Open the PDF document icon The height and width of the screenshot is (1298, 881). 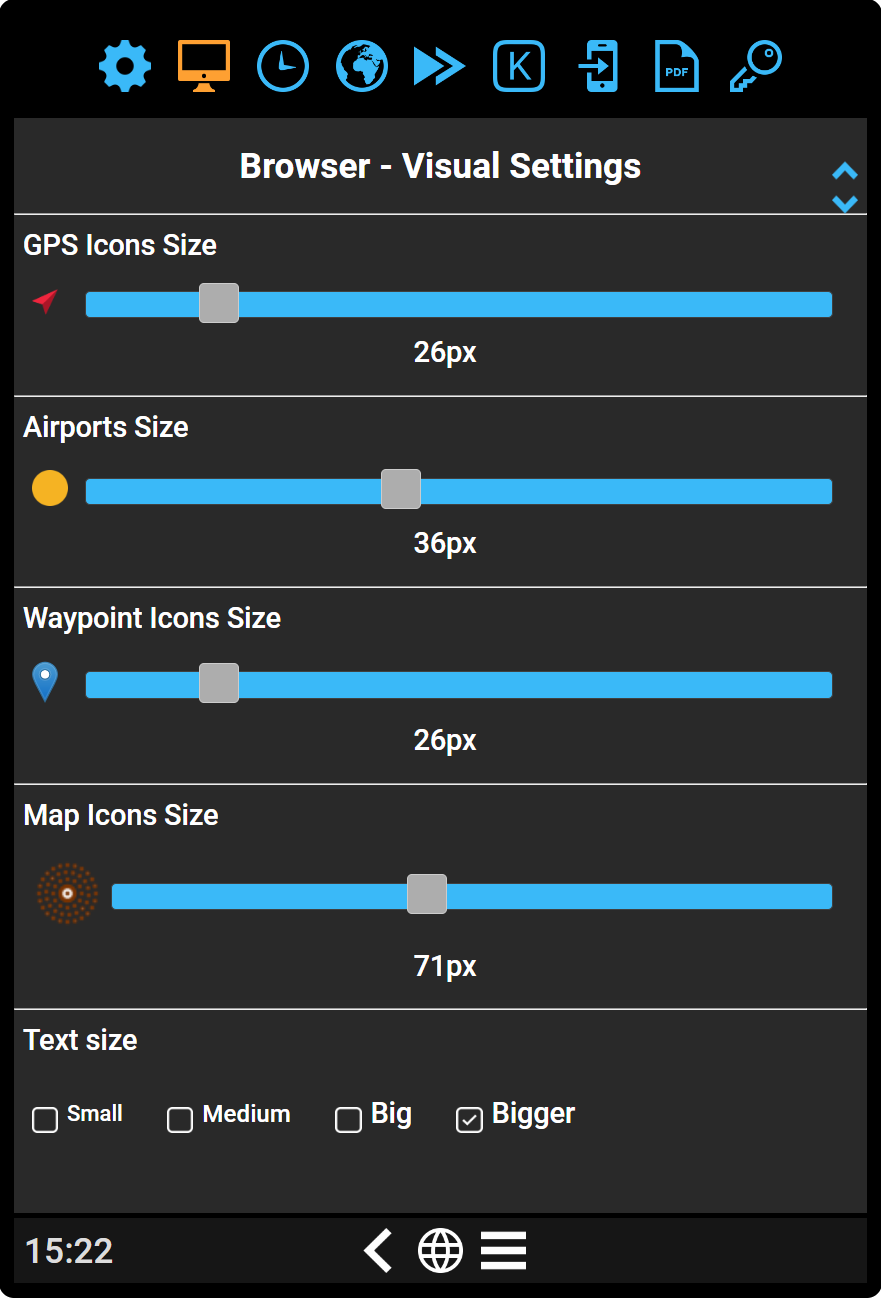[676, 66]
